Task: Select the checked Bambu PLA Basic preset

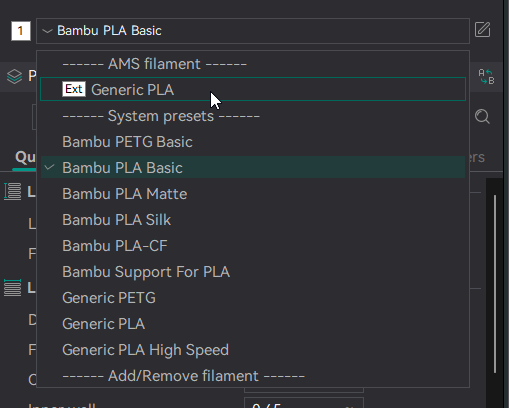Action: (253, 167)
